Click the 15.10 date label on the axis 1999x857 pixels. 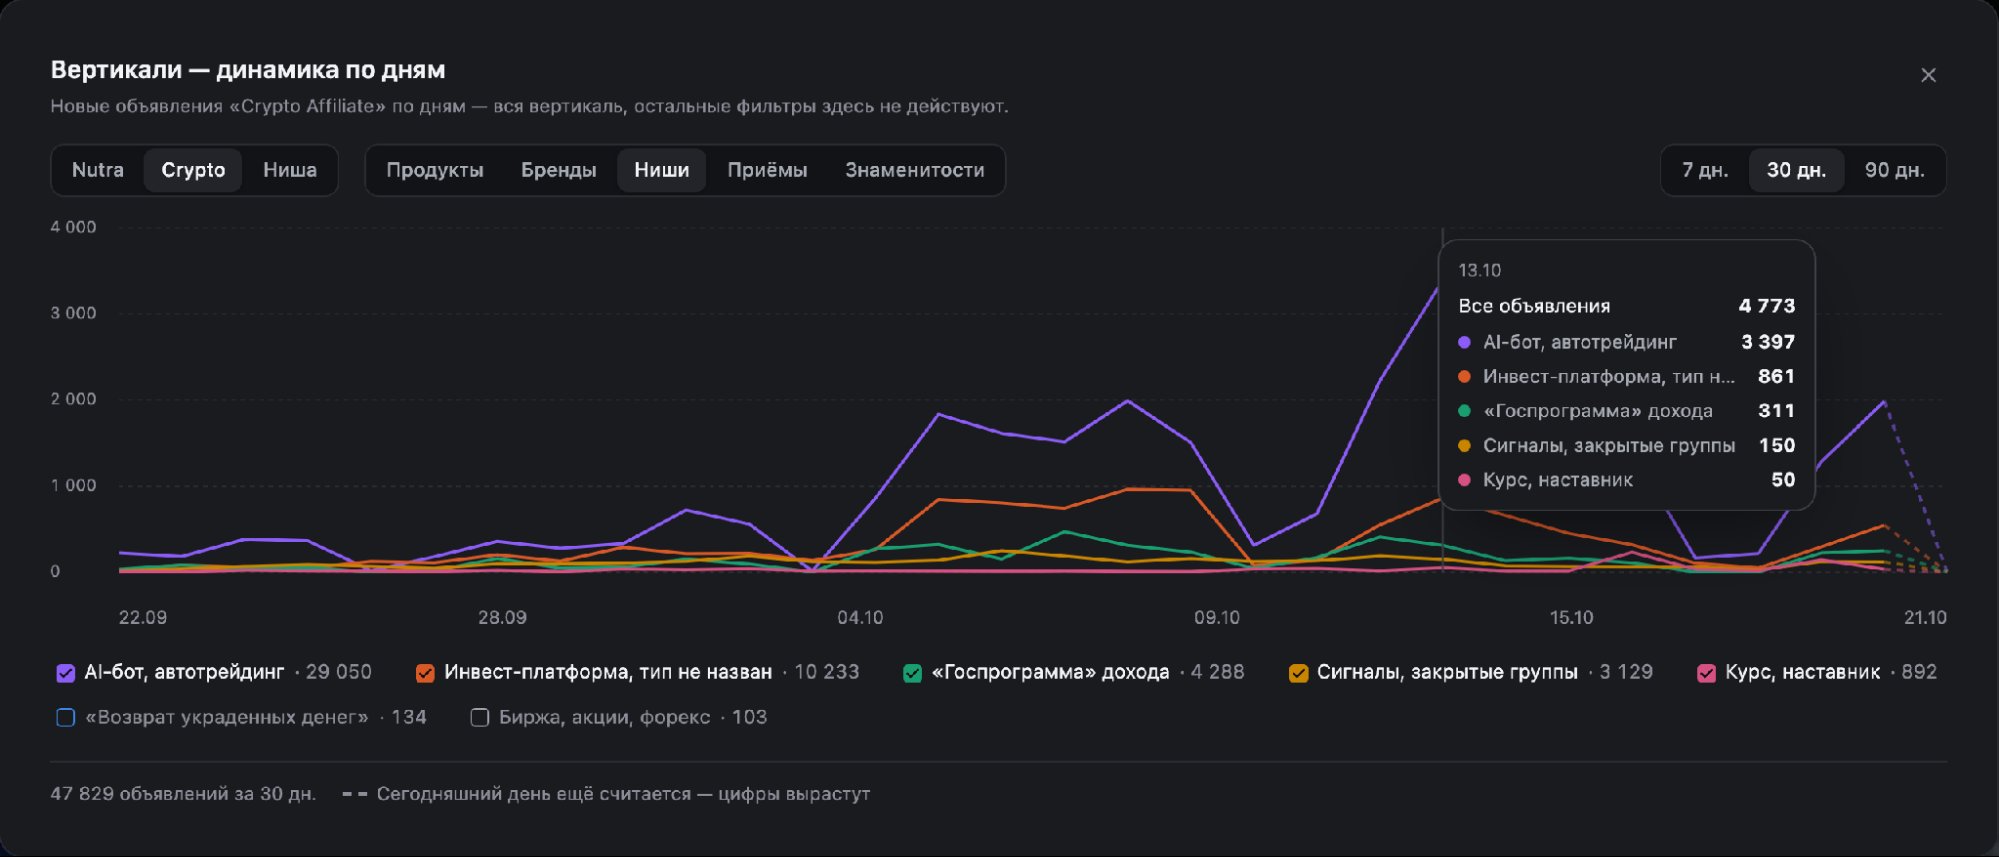[1571, 617]
